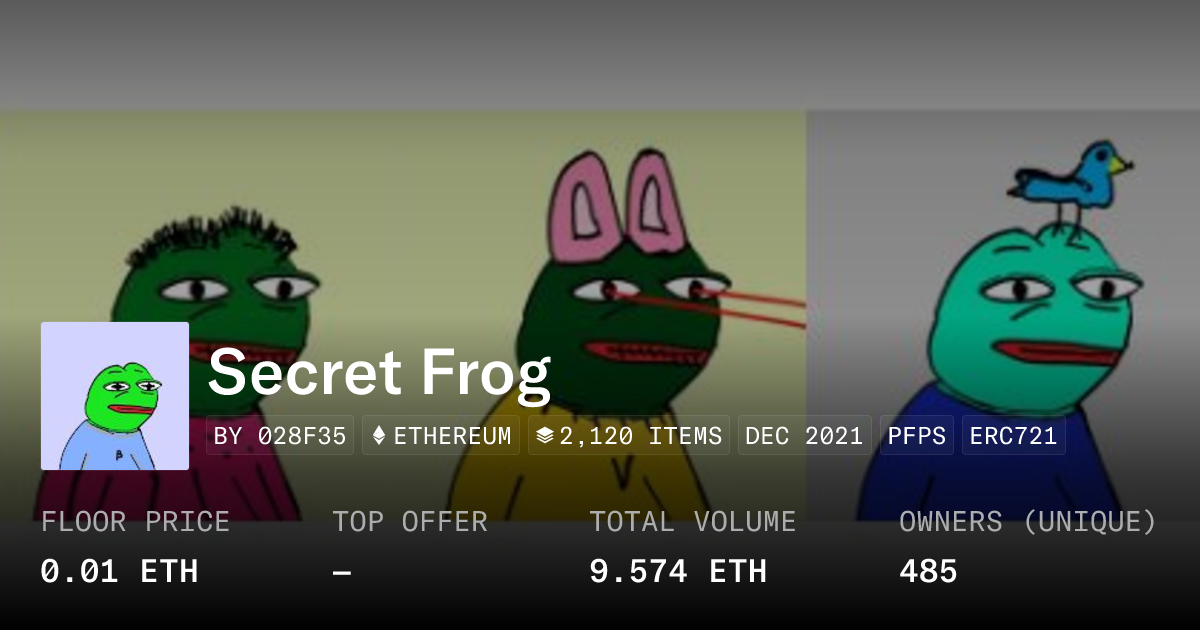Click the ERC721 token standard tag

[1014, 436]
